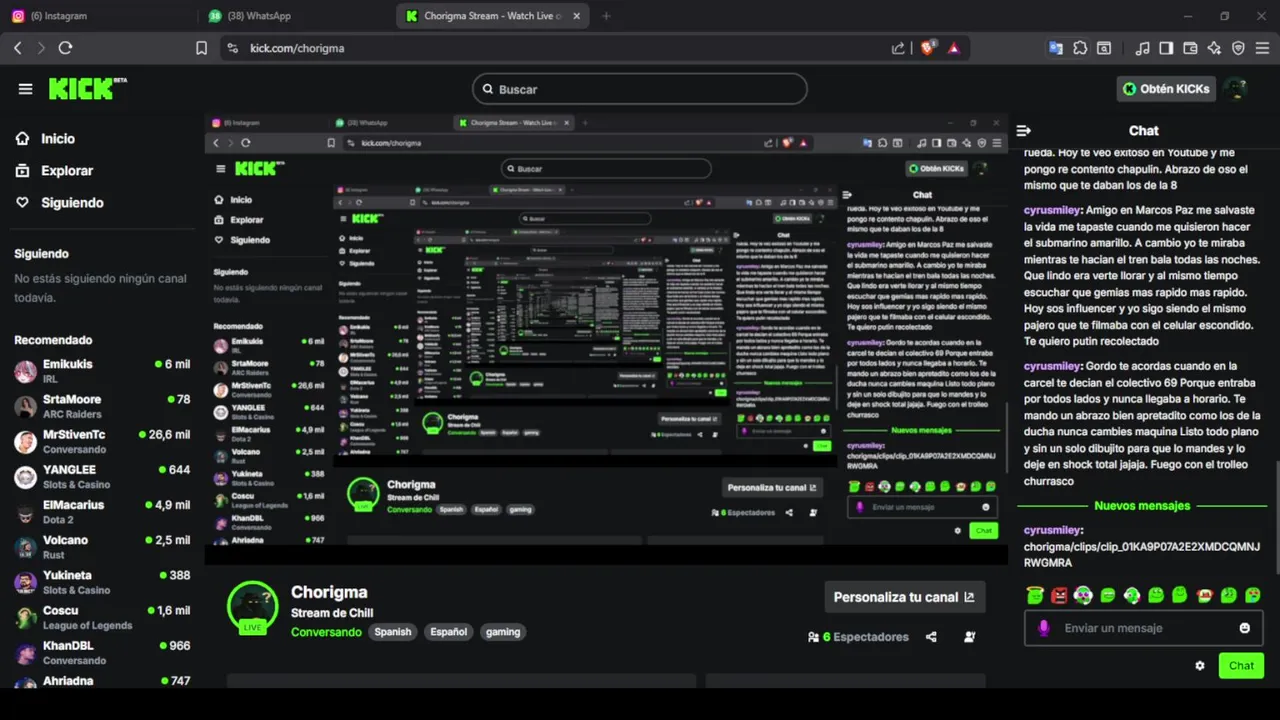The height and width of the screenshot is (720, 1280).
Task: Open recommended channel Emikukis
Action: tap(102, 371)
